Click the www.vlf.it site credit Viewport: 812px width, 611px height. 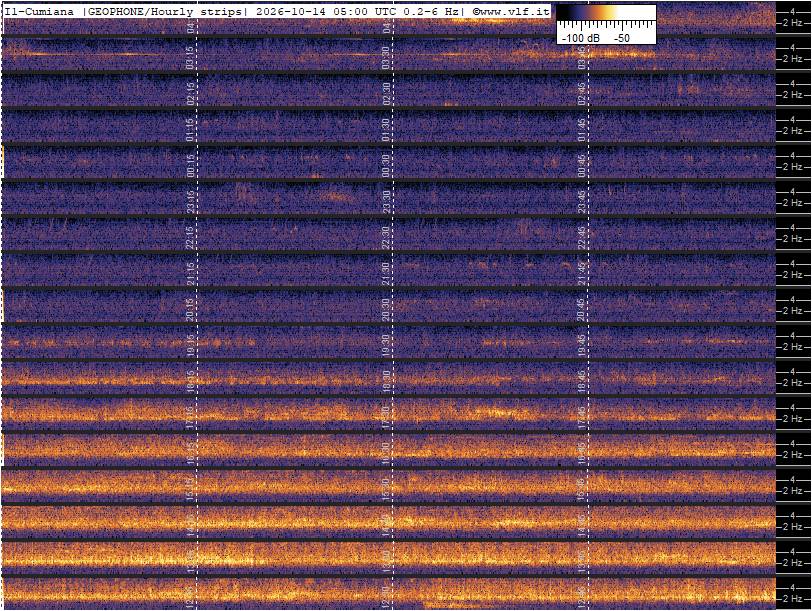(x=511, y=11)
